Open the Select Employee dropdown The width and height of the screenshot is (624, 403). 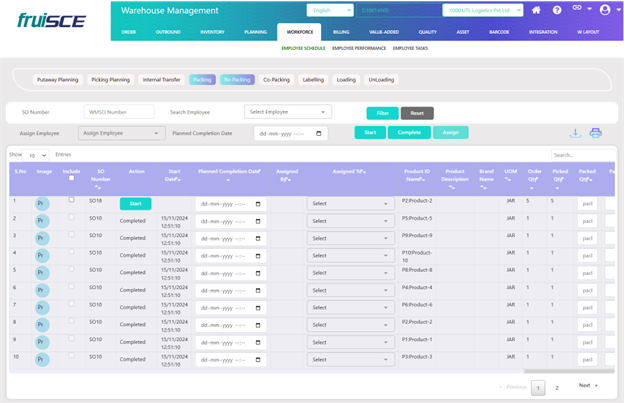point(288,112)
